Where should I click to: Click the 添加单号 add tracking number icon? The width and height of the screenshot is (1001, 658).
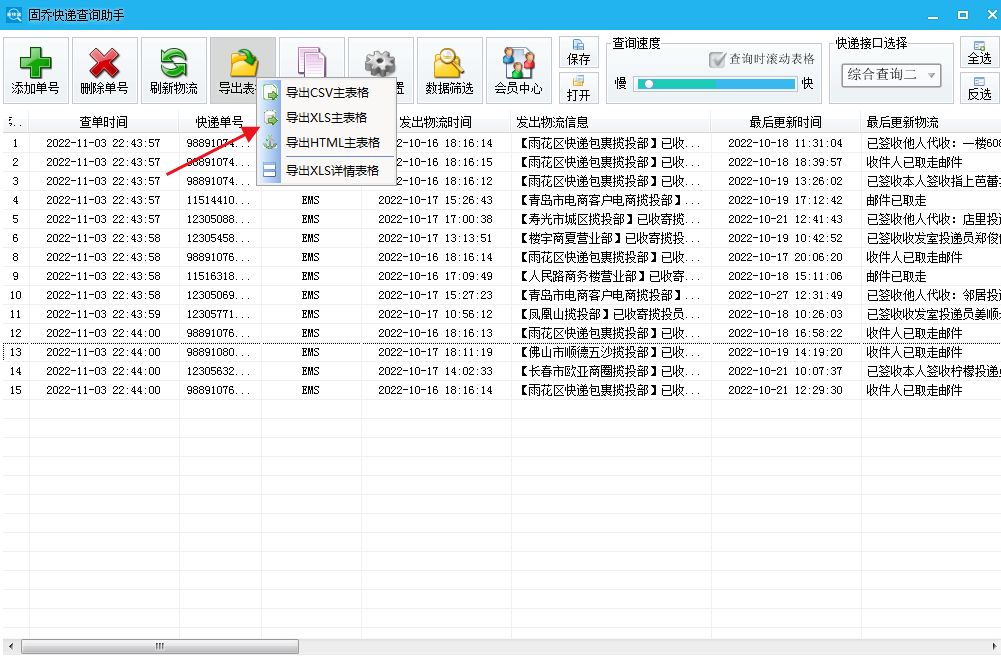pyautogui.click(x=36, y=68)
